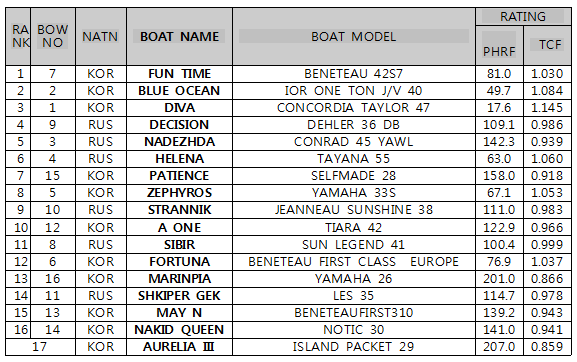Screen dimensions: 577x362
Task: Click the BOAT NAME column header
Action: [179, 36]
